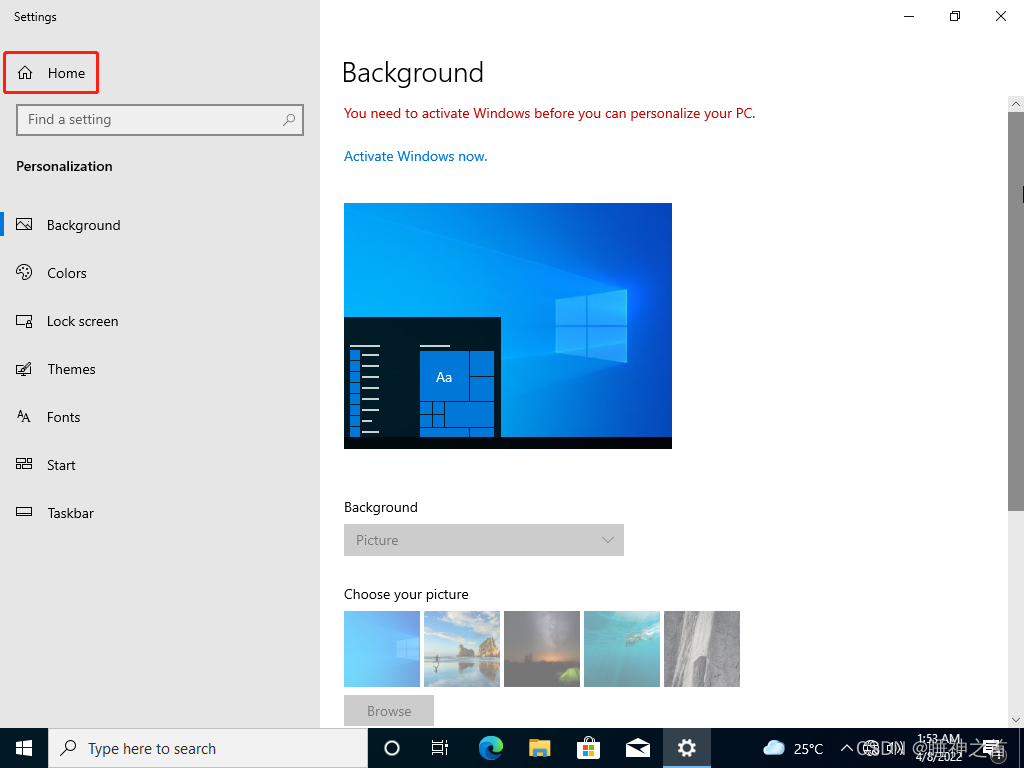Click the magnifier icon in Find a setting
Image resolution: width=1024 pixels, height=768 pixels.
point(289,120)
